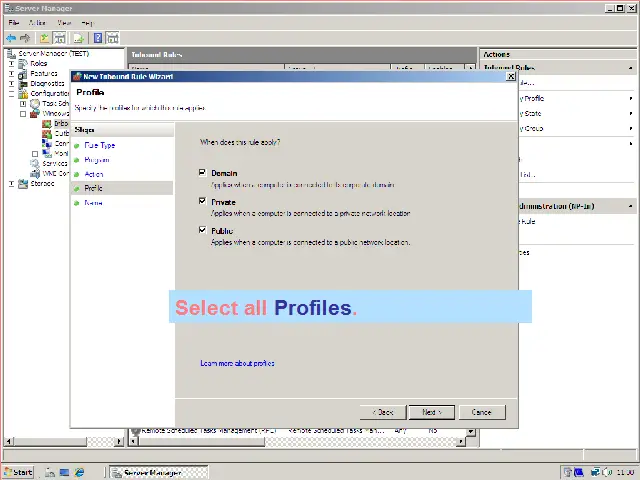Select the Features node icon

[23, 73]
